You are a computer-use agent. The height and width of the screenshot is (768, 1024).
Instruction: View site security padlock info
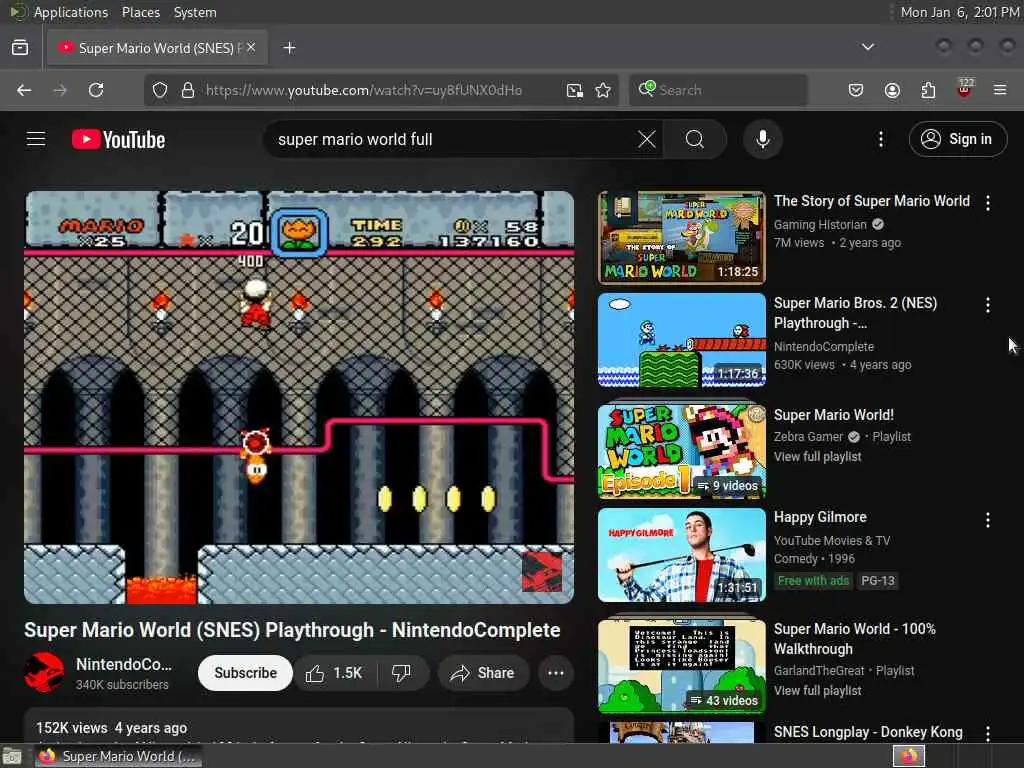[x=188, y=90]
